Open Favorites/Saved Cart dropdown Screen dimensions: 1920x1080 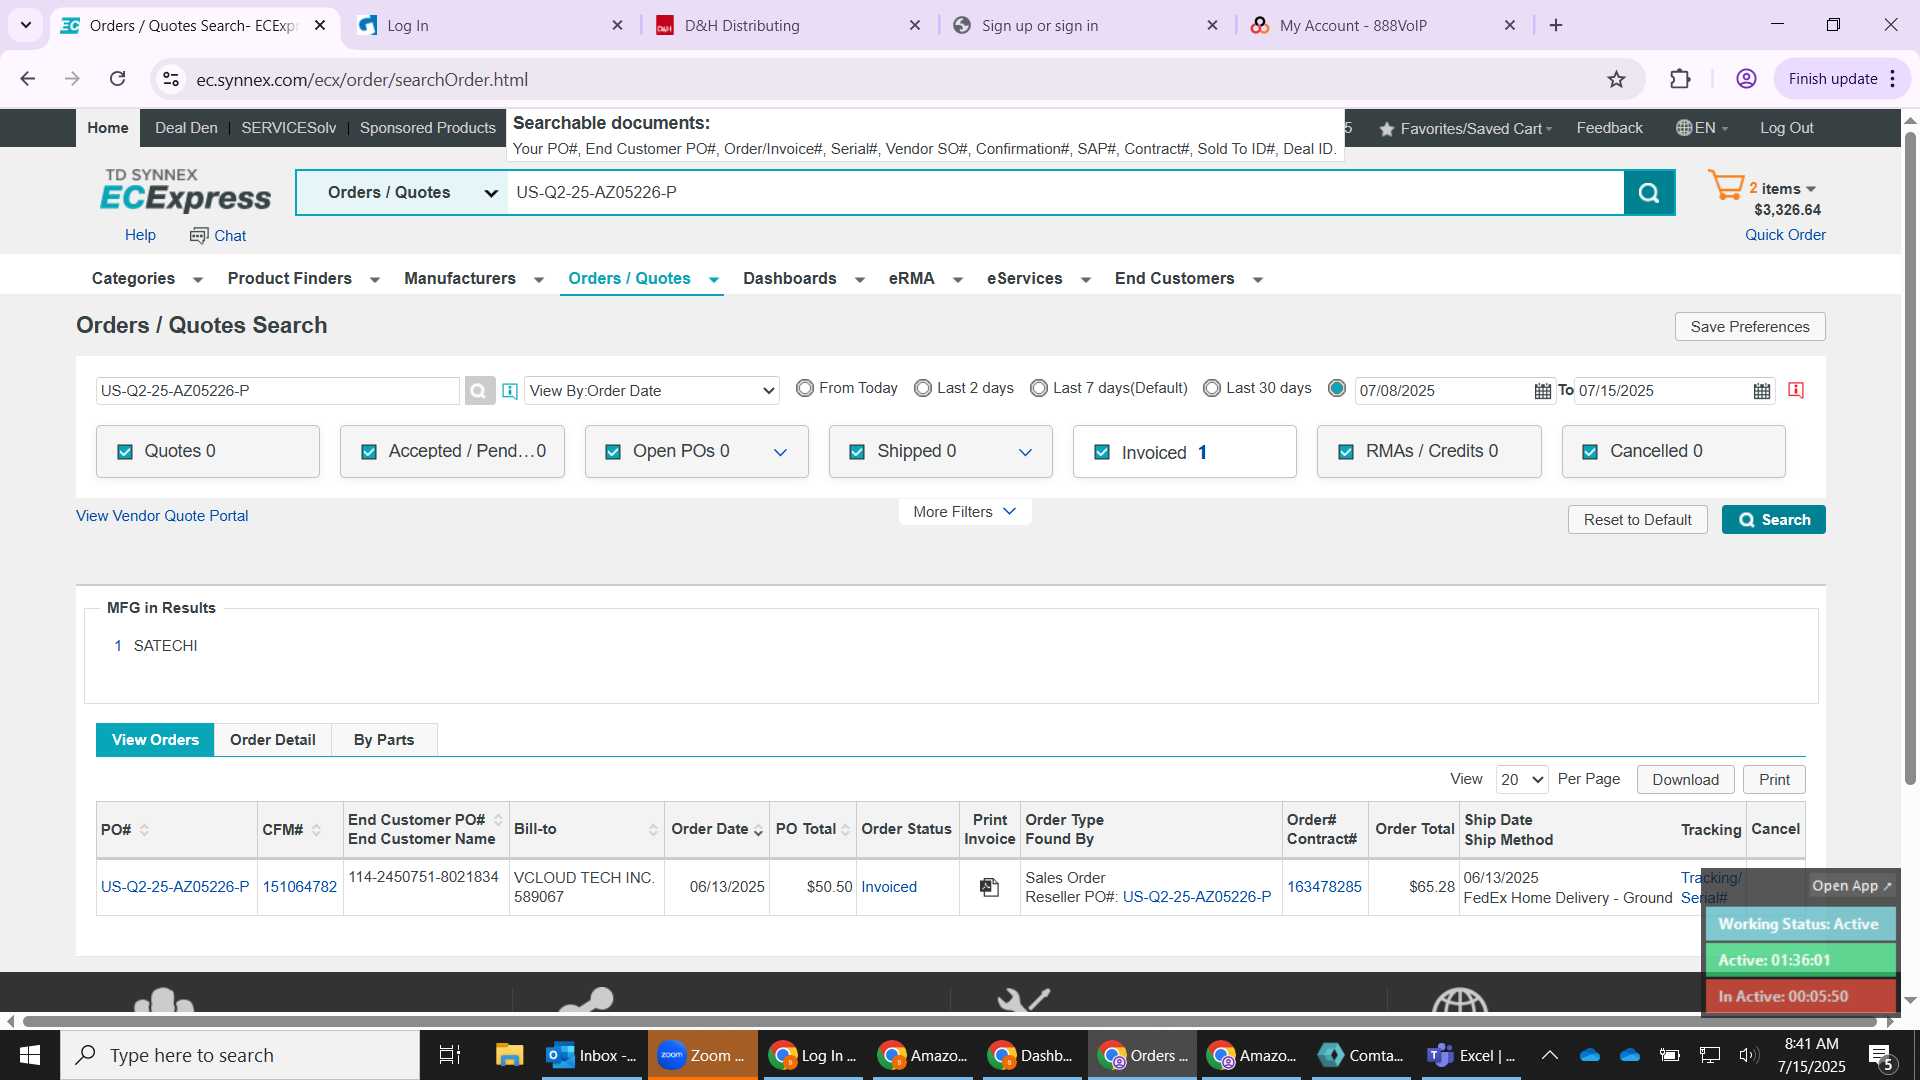(1465, 128)
